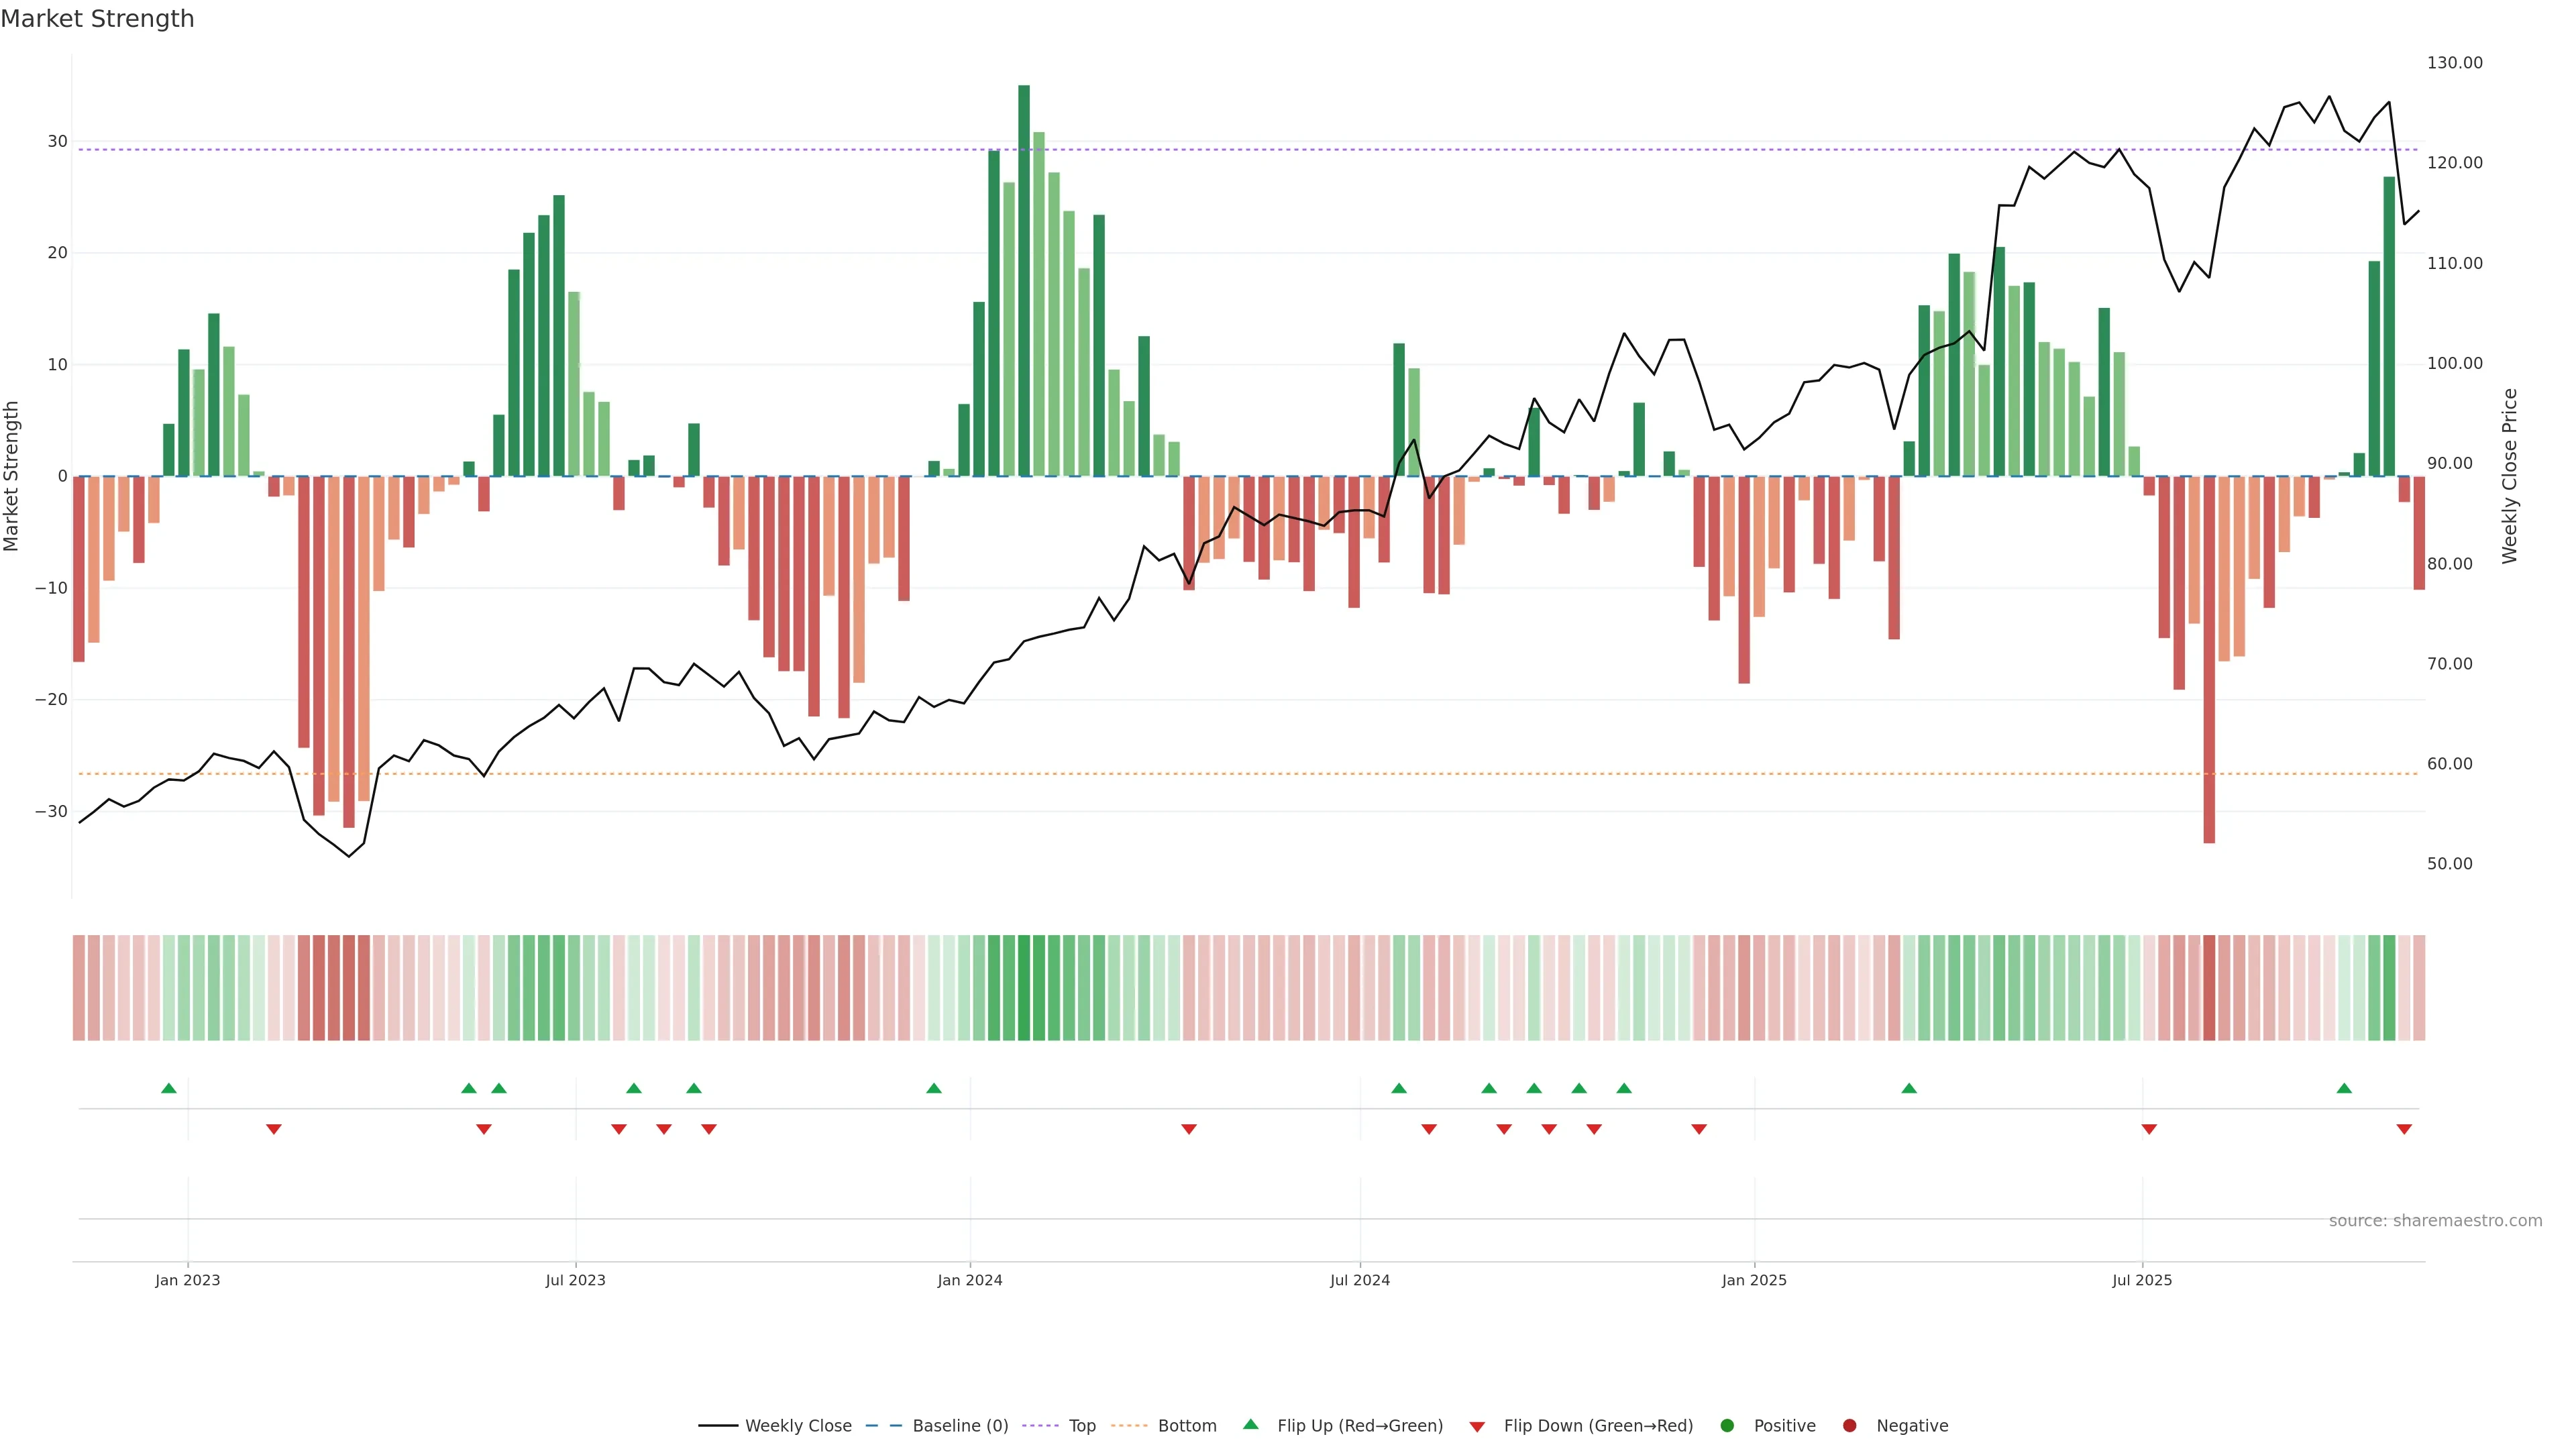Screen dimensions: 2576x1449
Task: Click the dark red Negative circle legend icon
Action: point(1849,1426)
